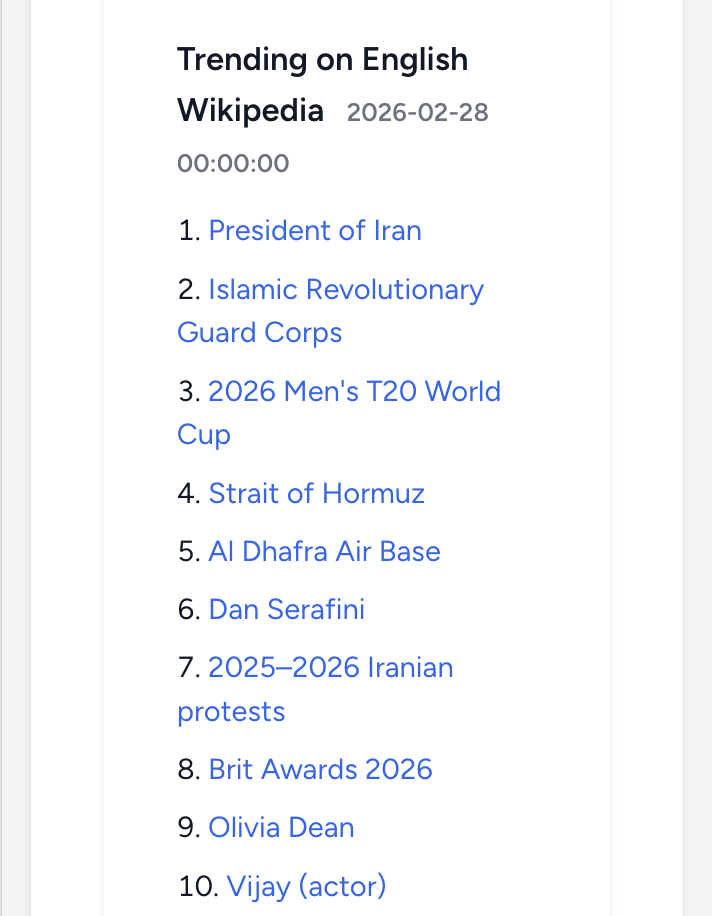Click the 00:00:00 time stamp

click(x=233, y=163)
